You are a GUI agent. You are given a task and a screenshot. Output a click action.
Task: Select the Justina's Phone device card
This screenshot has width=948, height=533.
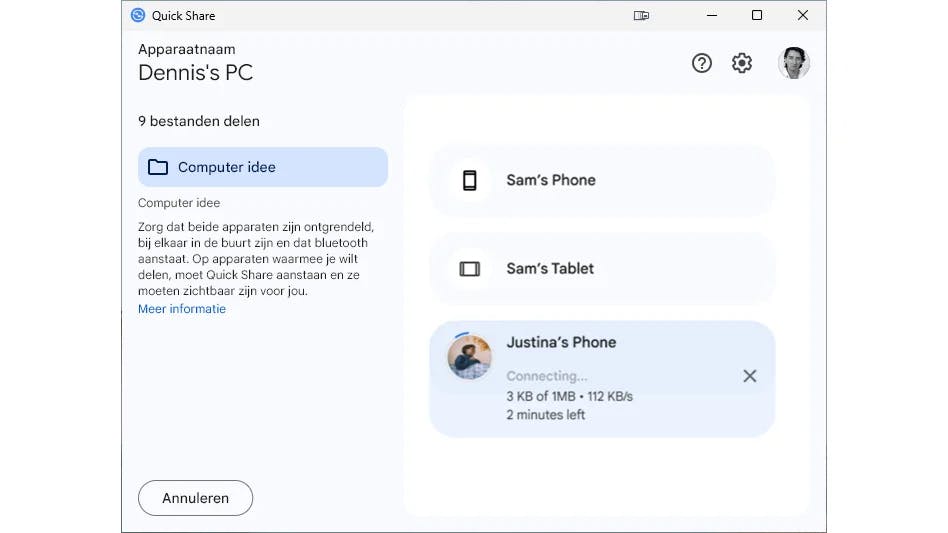click(x=602, y=379)
